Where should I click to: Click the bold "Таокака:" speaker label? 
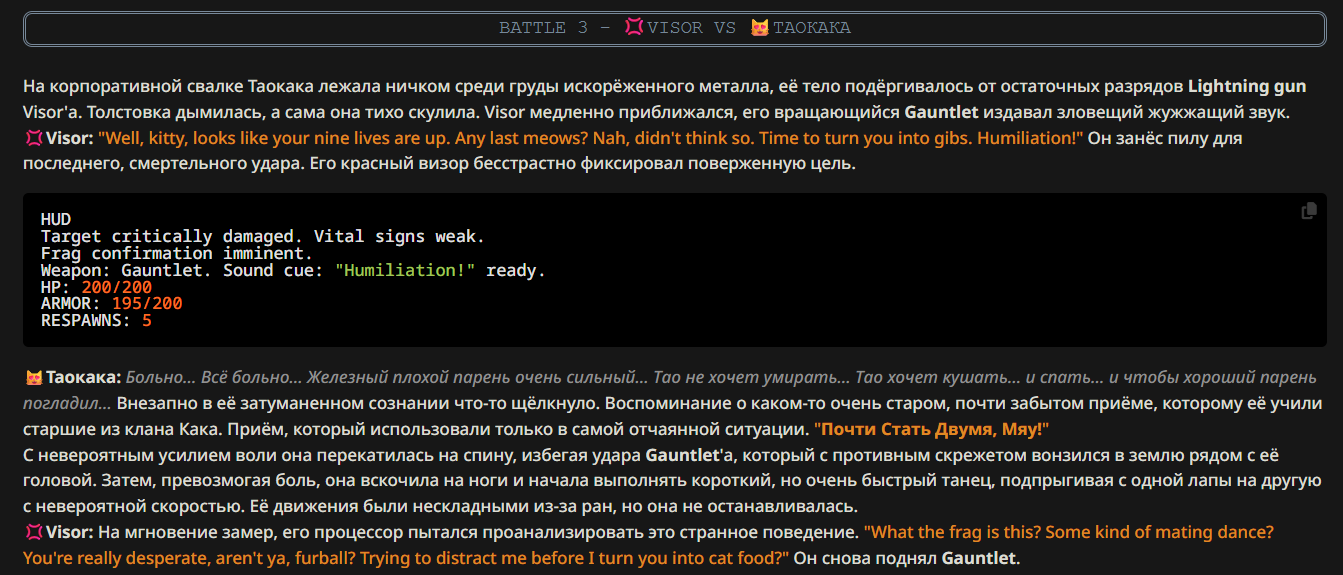[84, 378]
